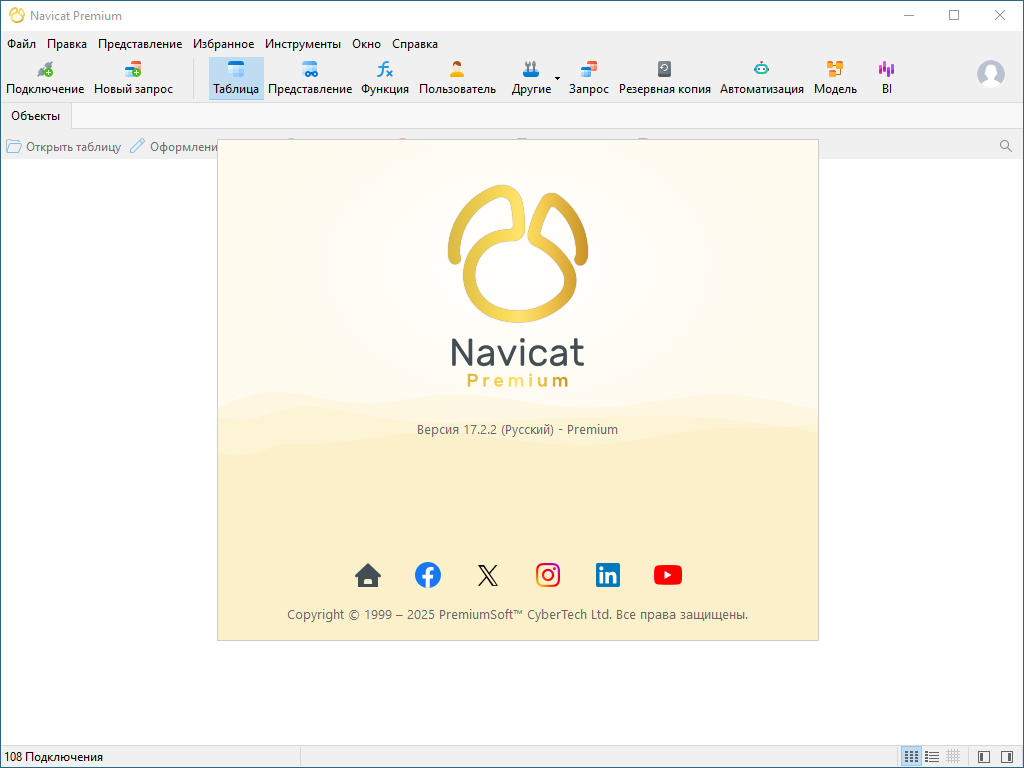Open the Справка menu
Viewport: 1024px width, 768px height.
(415, 44)
